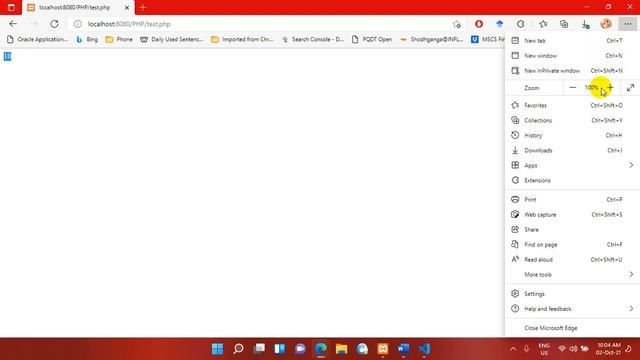Select the localhost:8080/PHP/test.php tab

tap(78, 7)
